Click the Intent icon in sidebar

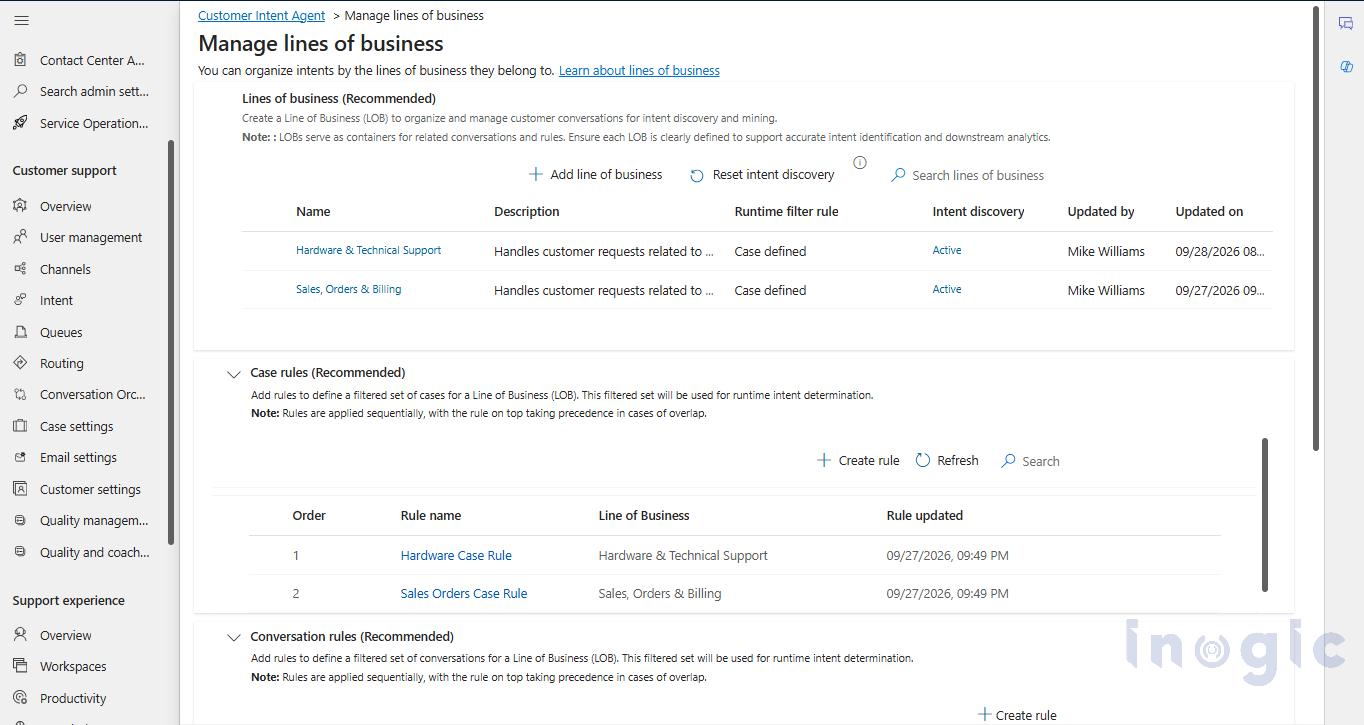pos(20,300)
